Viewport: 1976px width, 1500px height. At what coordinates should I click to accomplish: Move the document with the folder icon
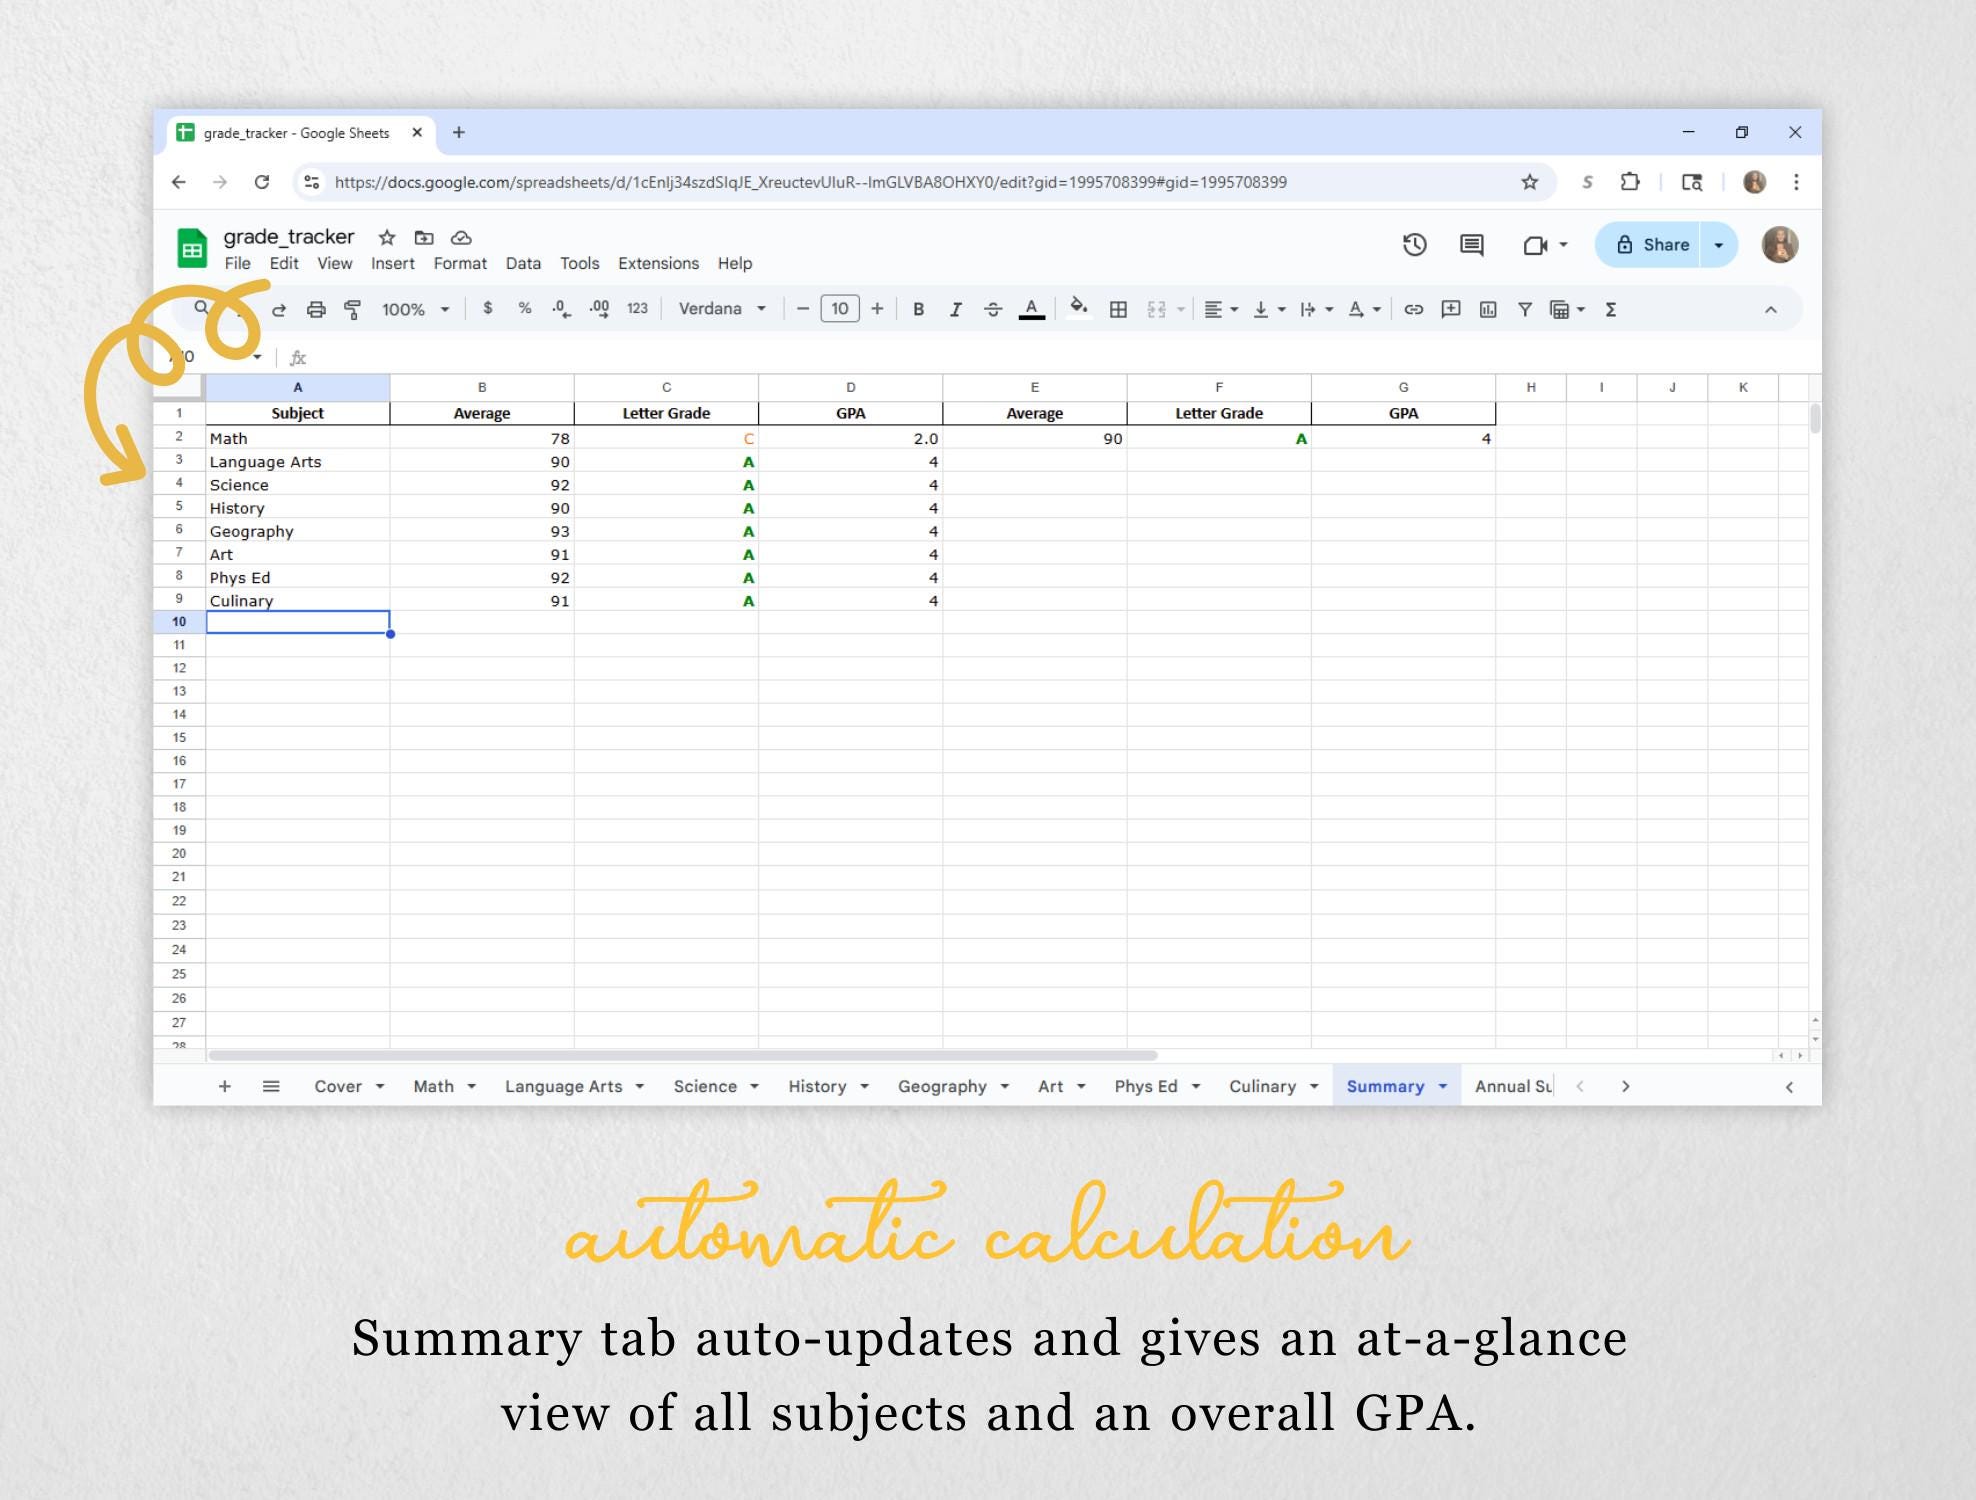coord(424,237)
